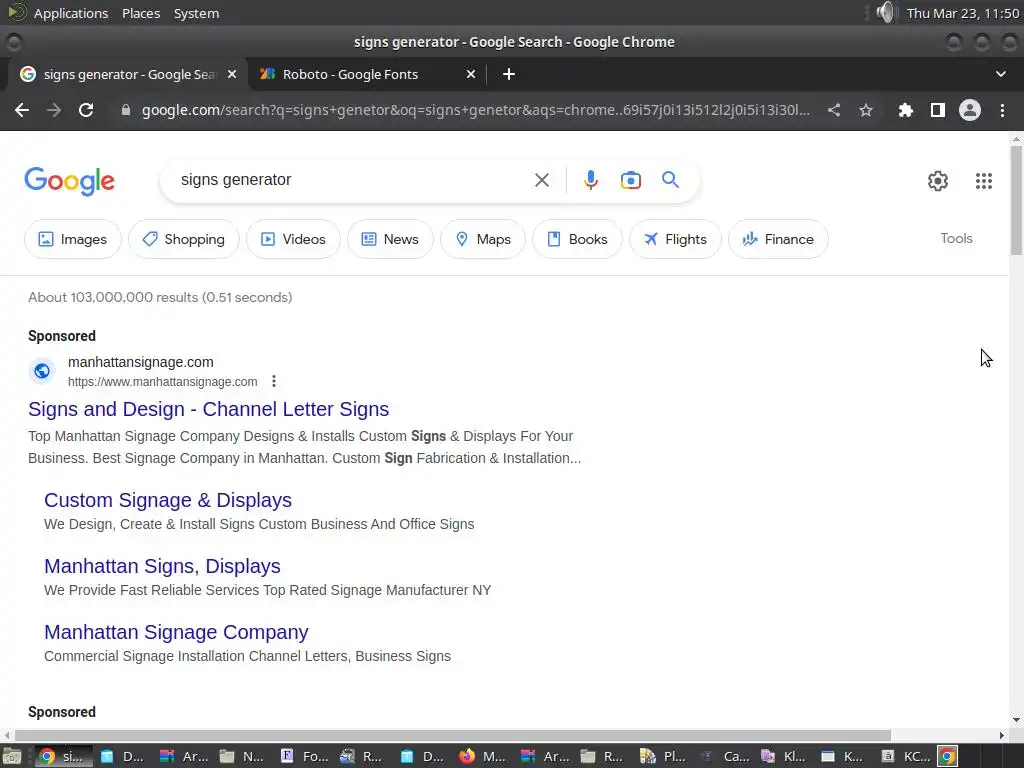Search by image using camera icon
1024x768 pixels.
pos(631,180)
